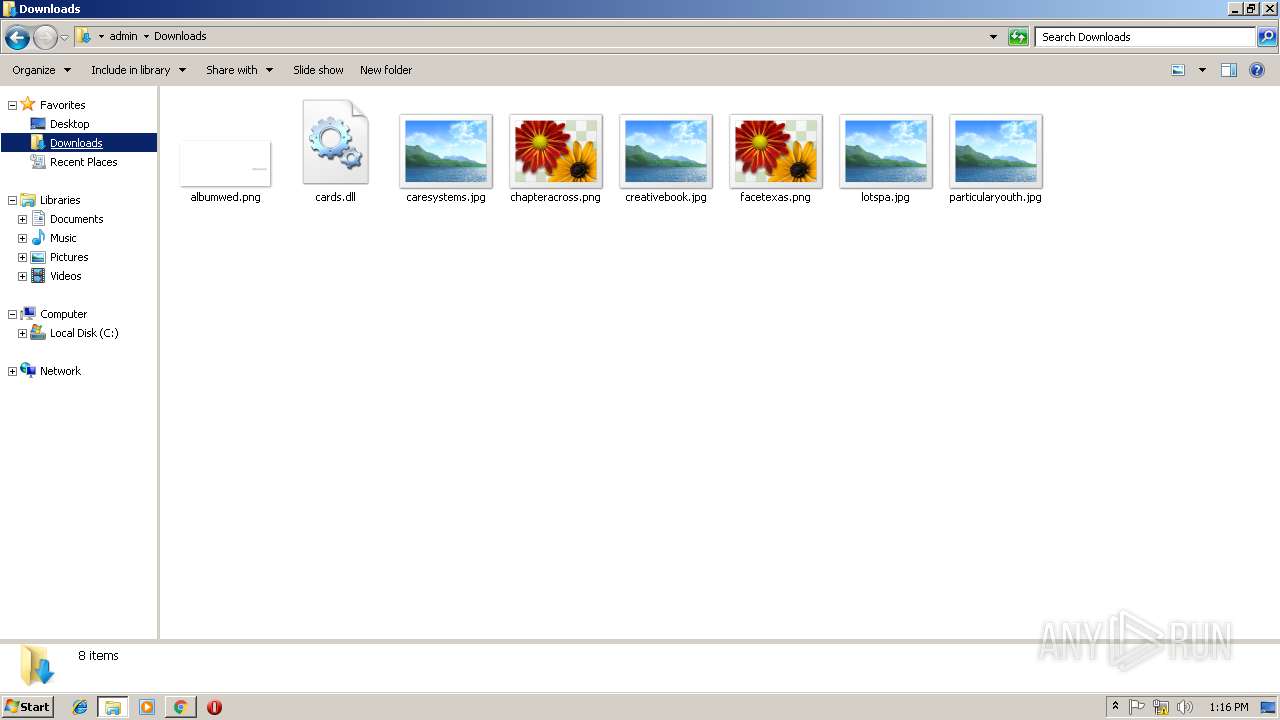
Task: Select Network in navigation pane
Action: (51, 371)
